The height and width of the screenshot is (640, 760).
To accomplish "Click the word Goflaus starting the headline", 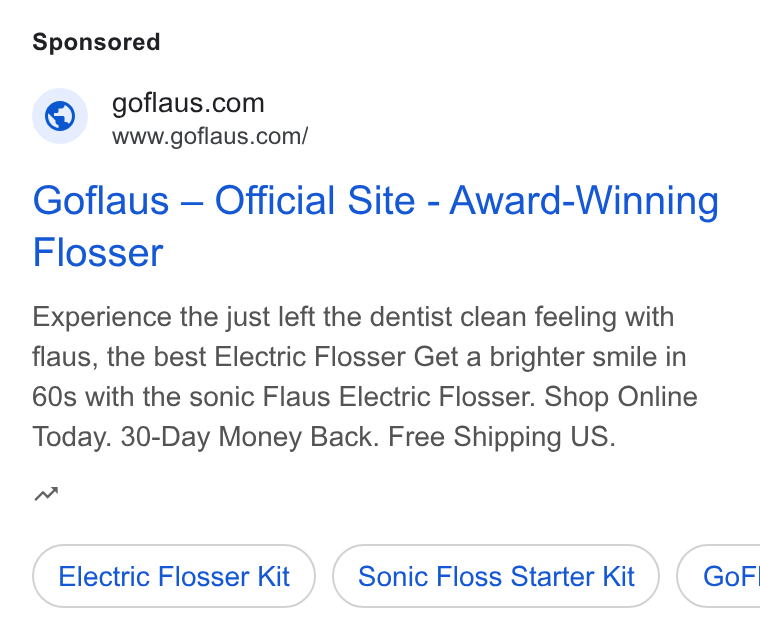I will 101,200.
